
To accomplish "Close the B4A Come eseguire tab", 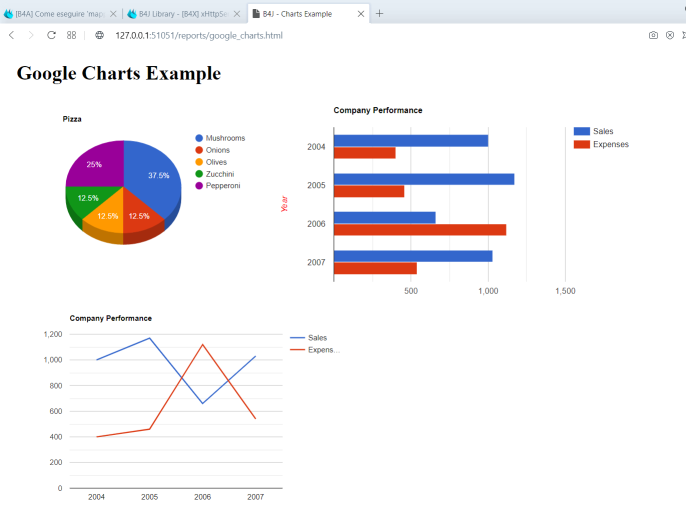I will point(113,14).
